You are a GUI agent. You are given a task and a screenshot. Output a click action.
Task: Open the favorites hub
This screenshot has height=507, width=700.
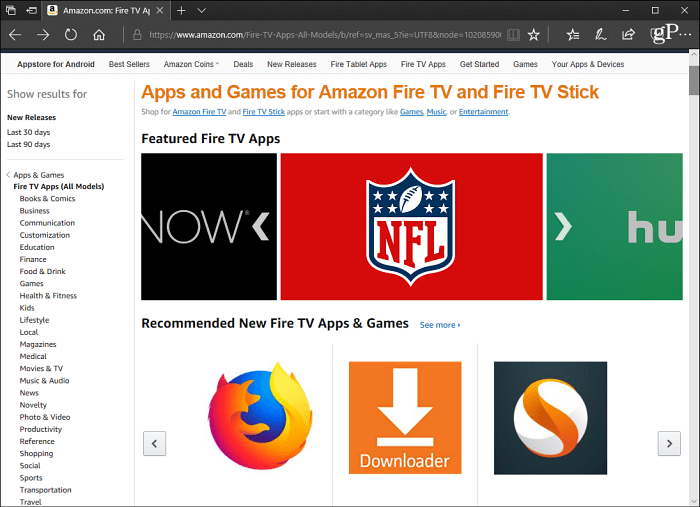click(x=573, y=35)
